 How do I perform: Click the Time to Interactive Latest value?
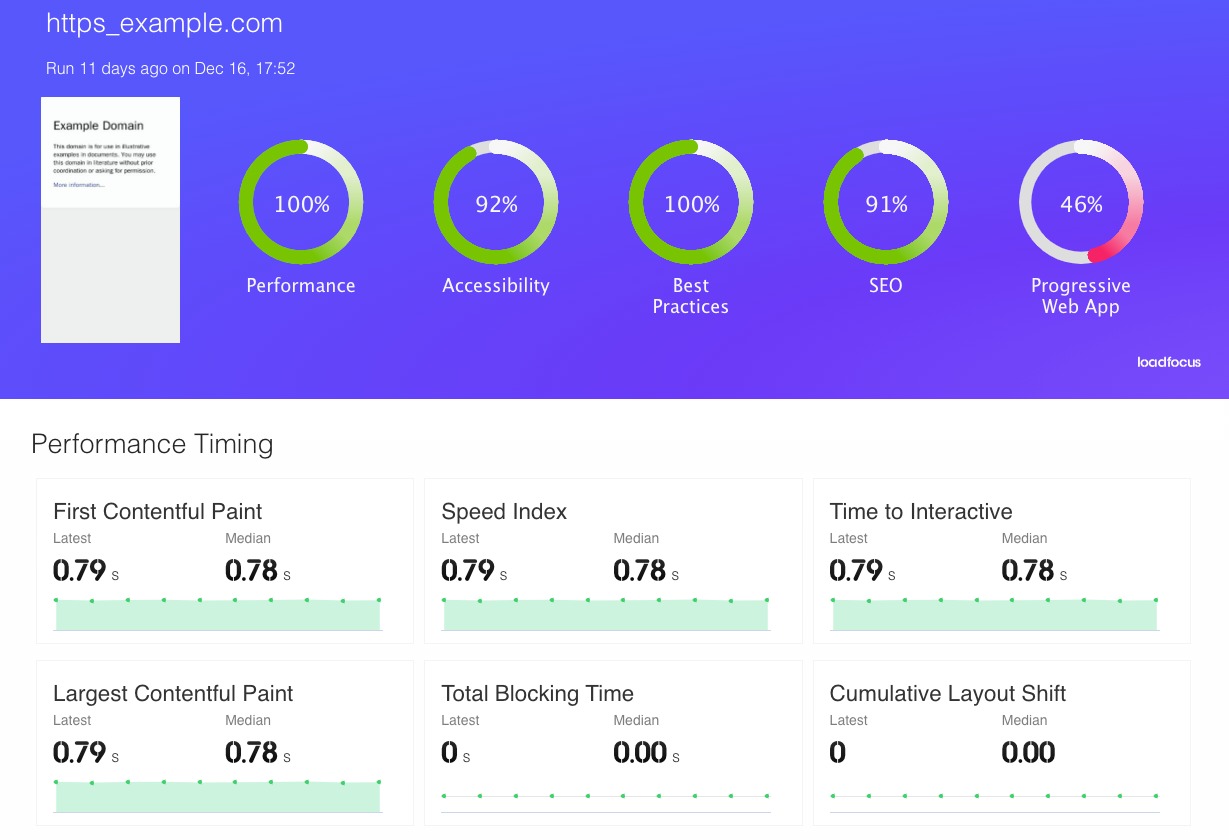coord(855,570)
